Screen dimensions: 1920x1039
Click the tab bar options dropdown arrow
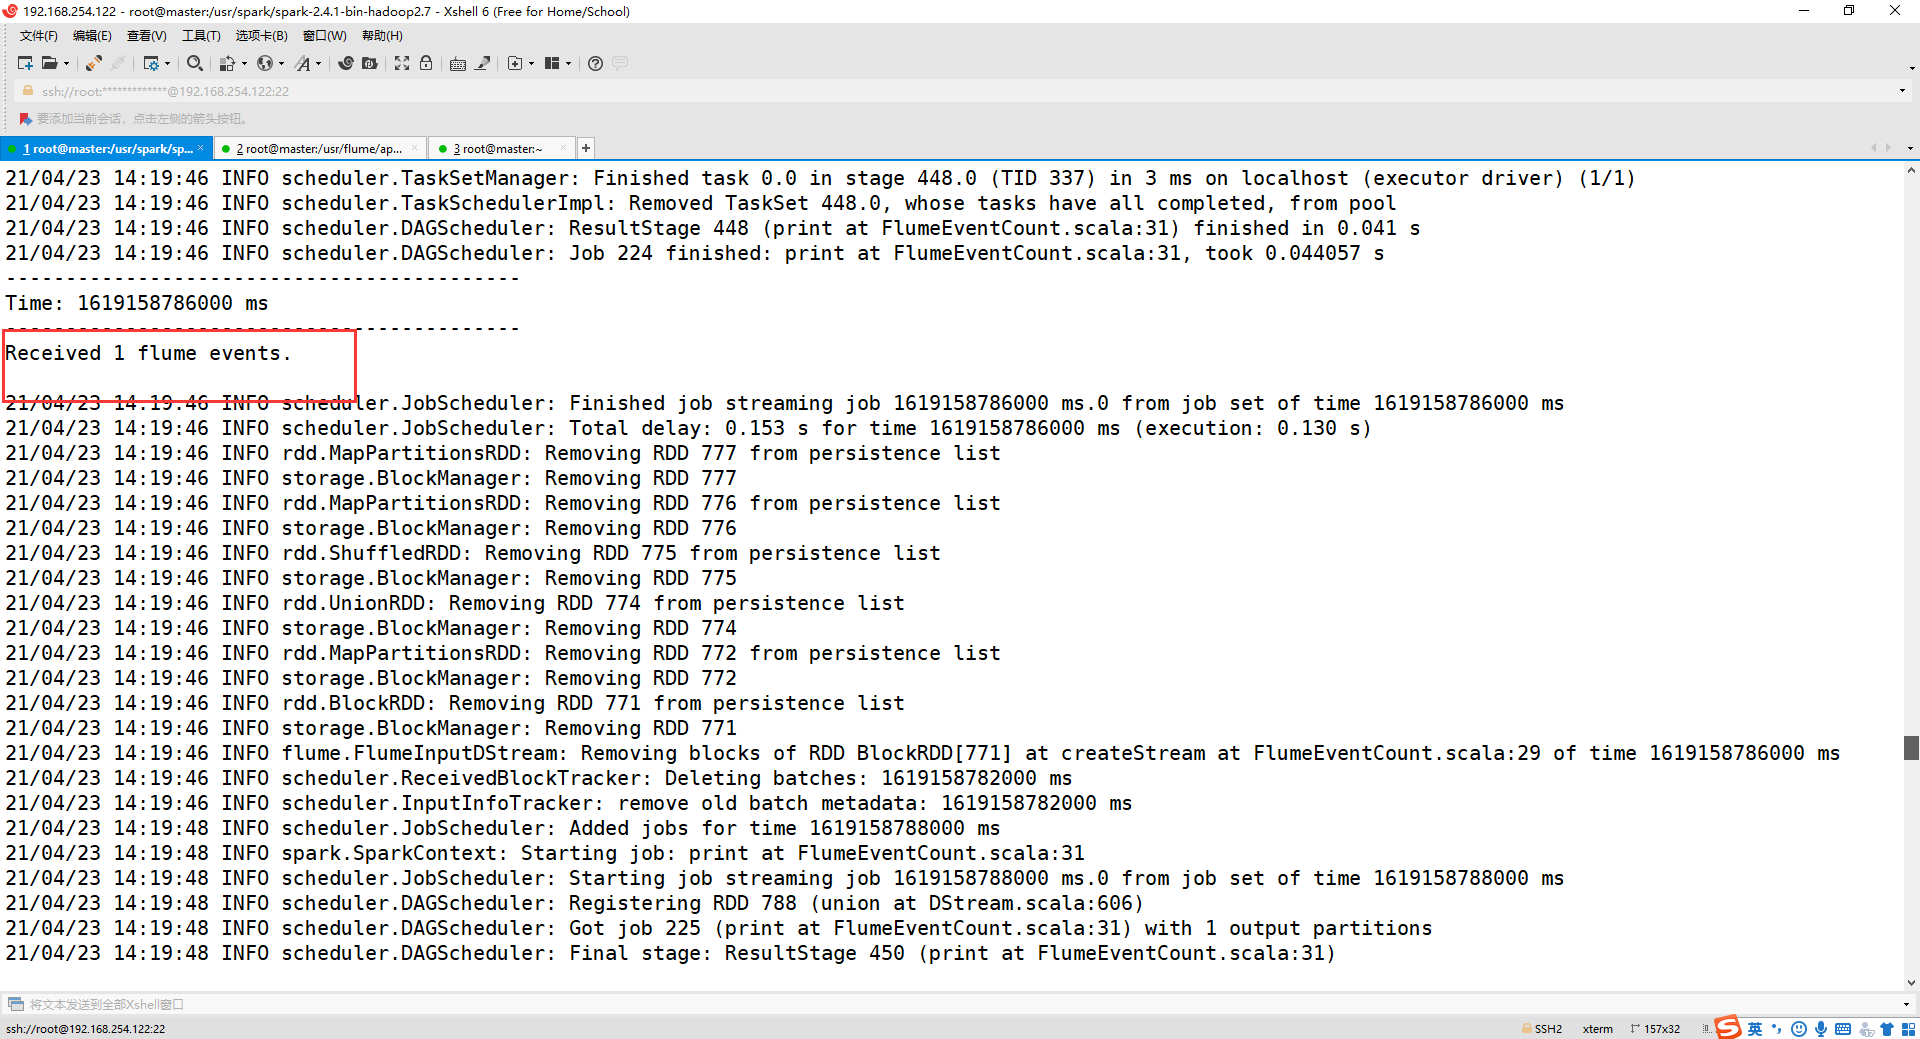point(1910,148)
